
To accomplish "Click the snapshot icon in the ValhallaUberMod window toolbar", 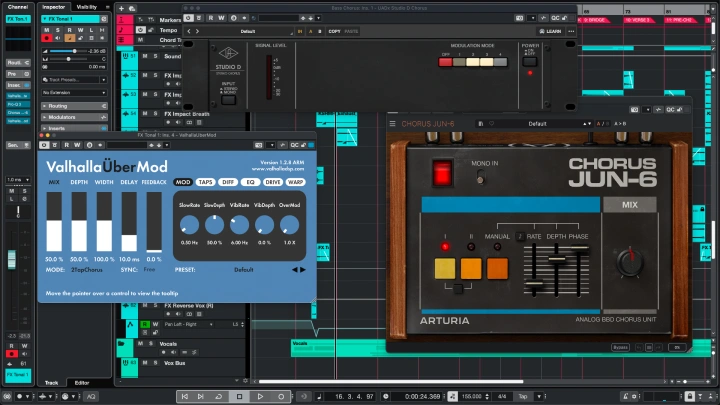I will point(259,145).
